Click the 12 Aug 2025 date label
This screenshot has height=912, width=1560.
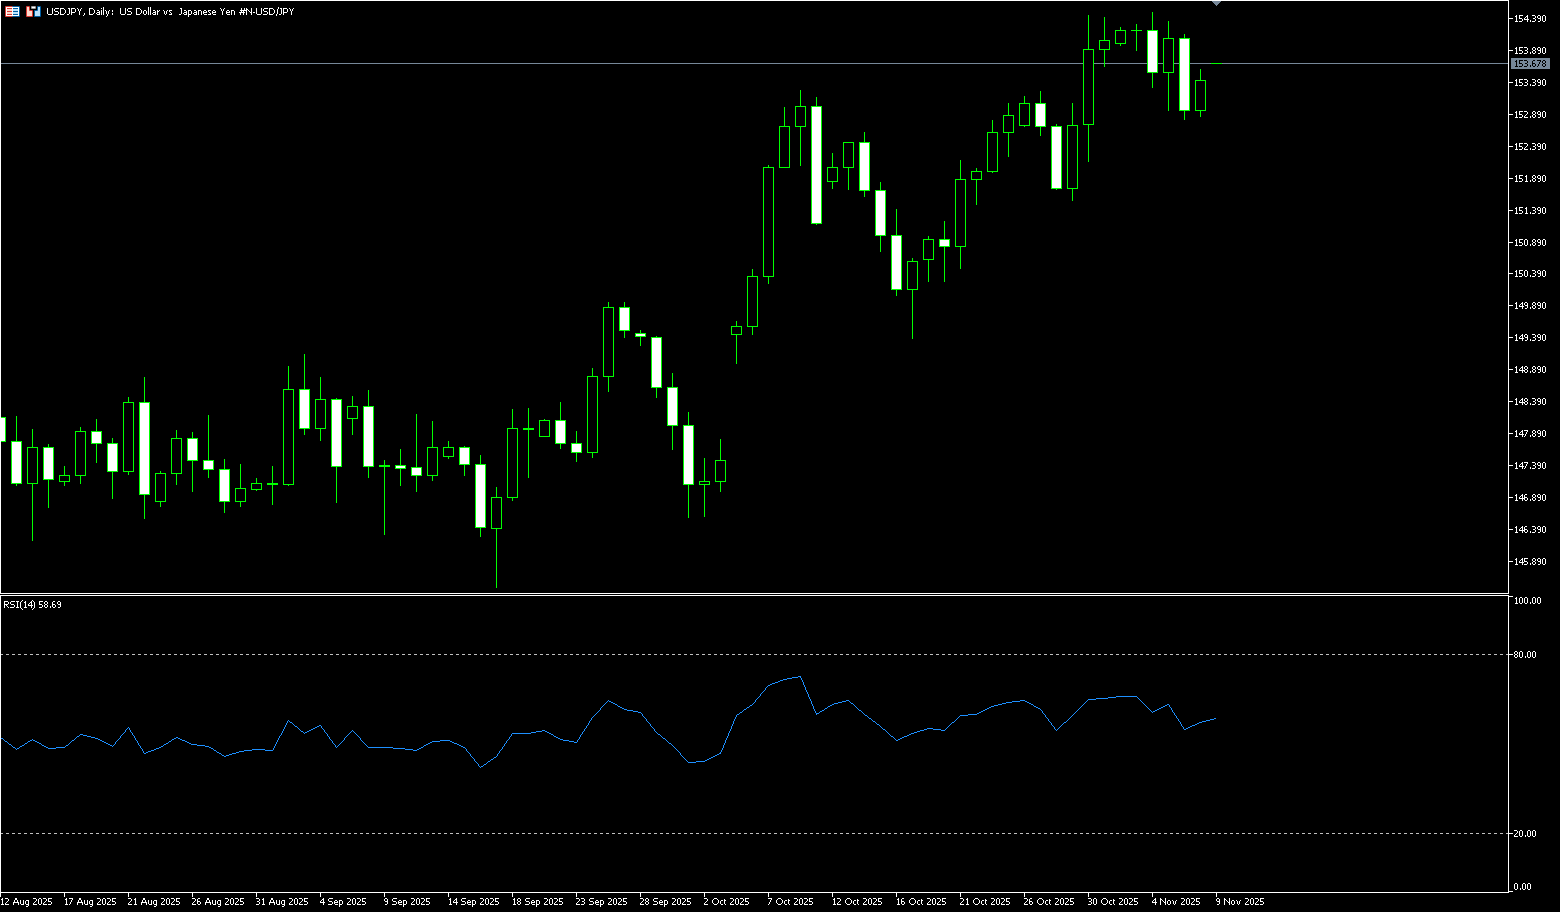click(27, 901)
